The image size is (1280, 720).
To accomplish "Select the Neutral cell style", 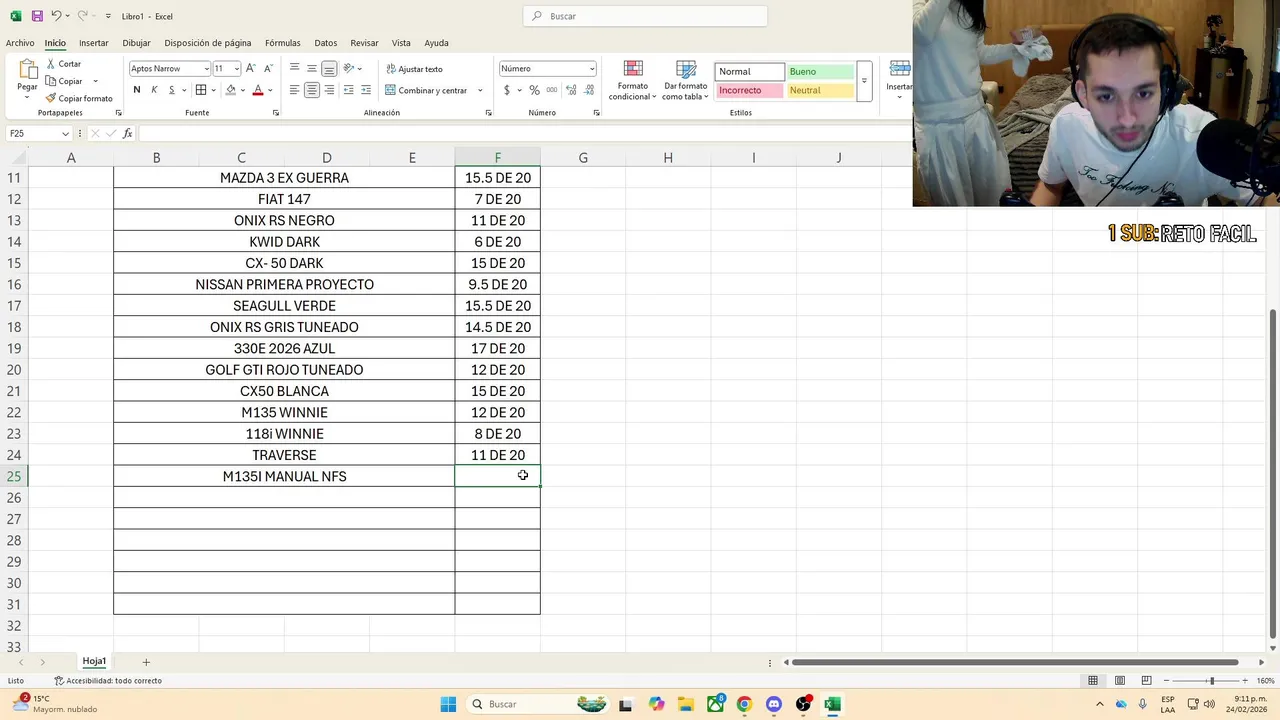I will click(820, 90).
